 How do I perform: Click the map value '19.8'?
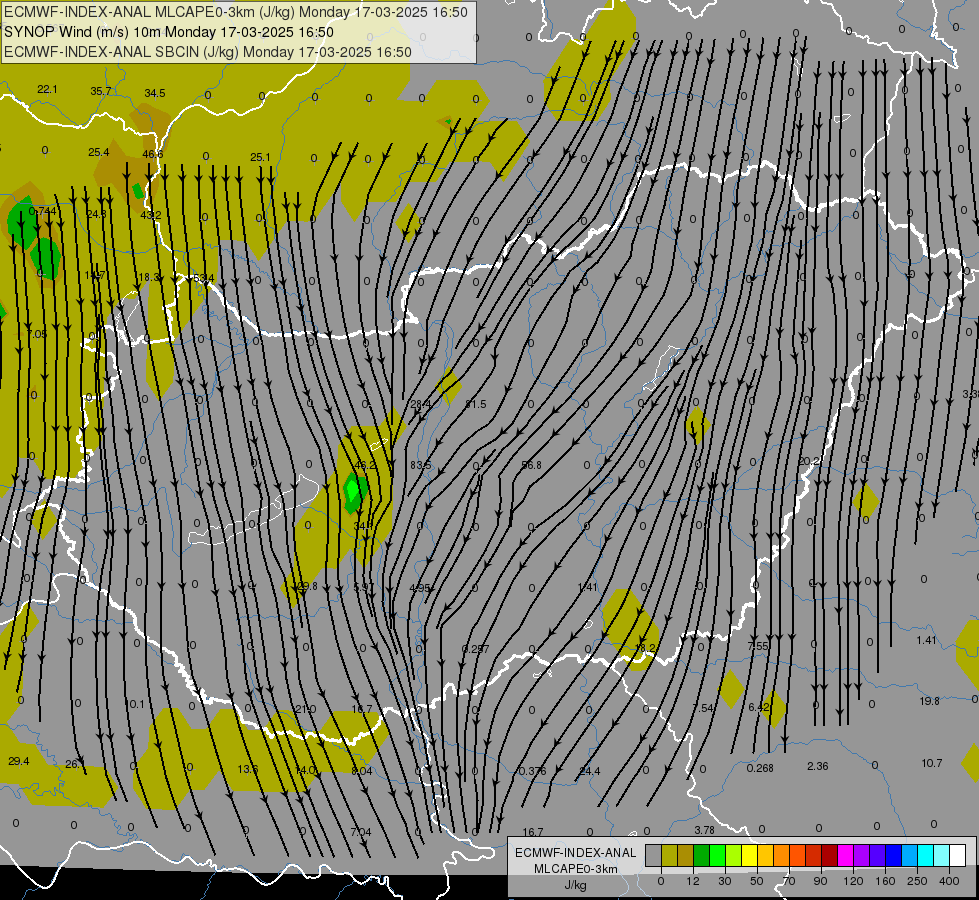coord(930,701)
